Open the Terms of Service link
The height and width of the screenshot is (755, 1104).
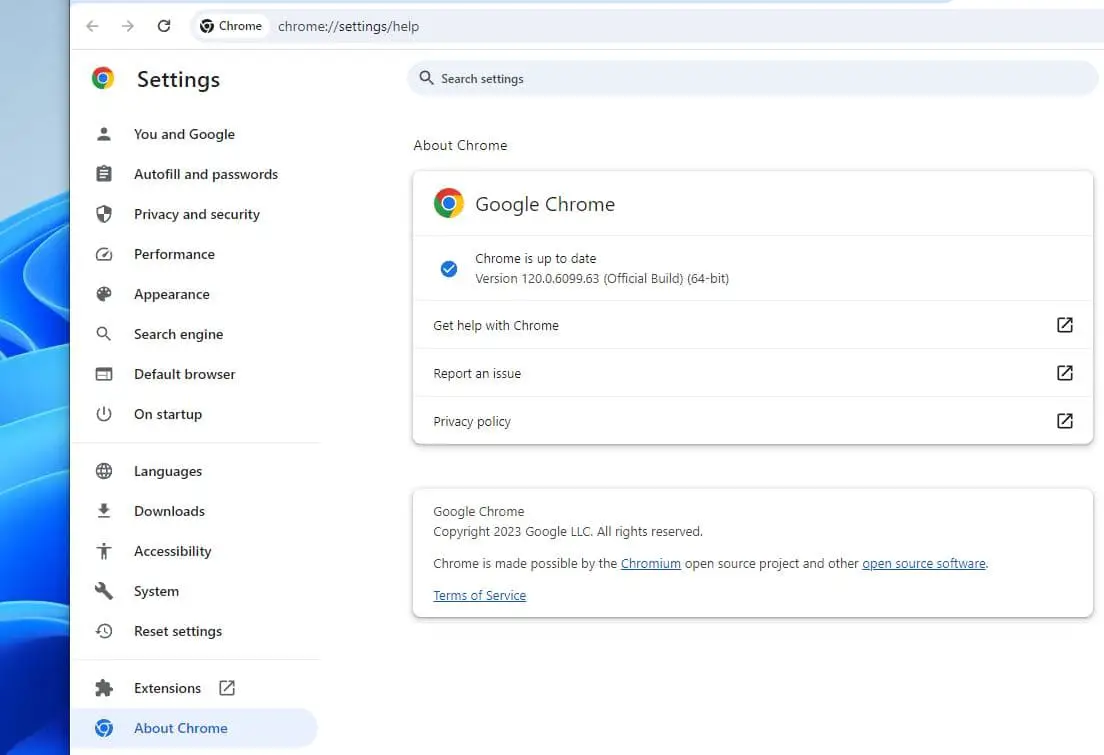pyautogui.click(x=479, y=595)
